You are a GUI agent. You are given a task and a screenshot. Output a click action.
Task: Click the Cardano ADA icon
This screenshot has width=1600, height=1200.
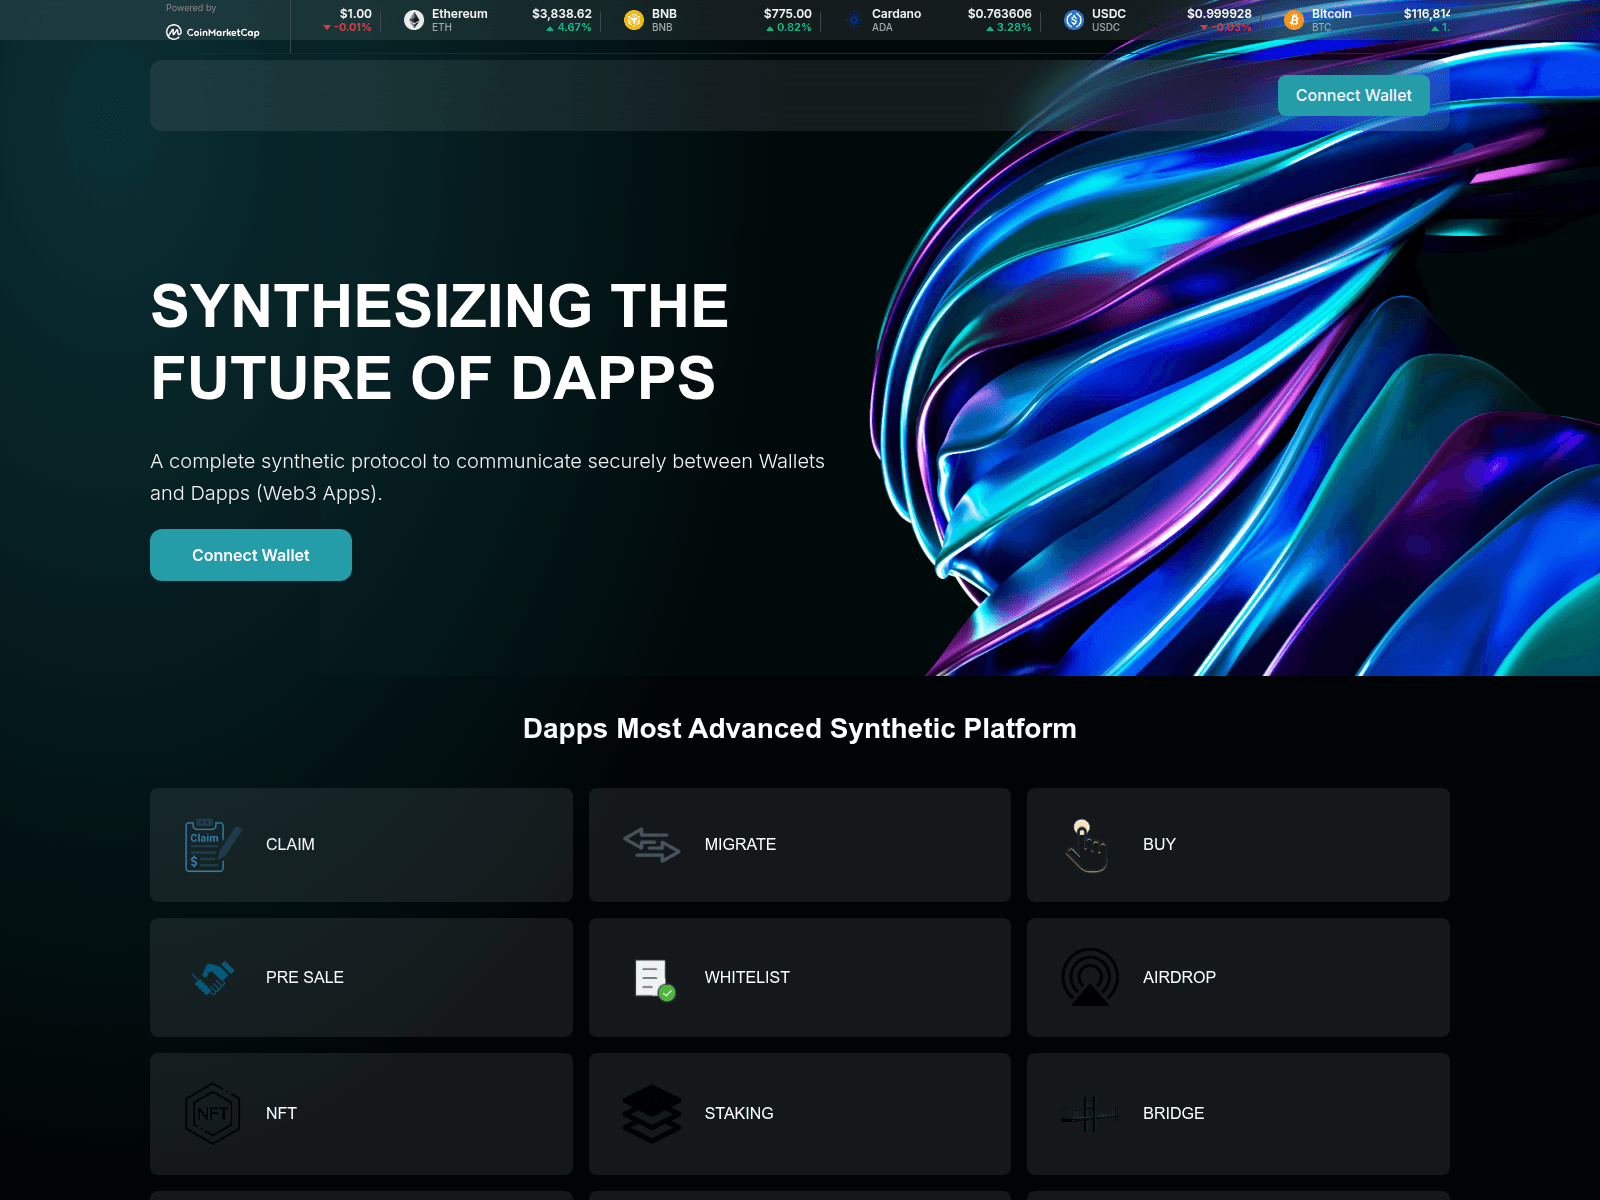tap(854, 19)
